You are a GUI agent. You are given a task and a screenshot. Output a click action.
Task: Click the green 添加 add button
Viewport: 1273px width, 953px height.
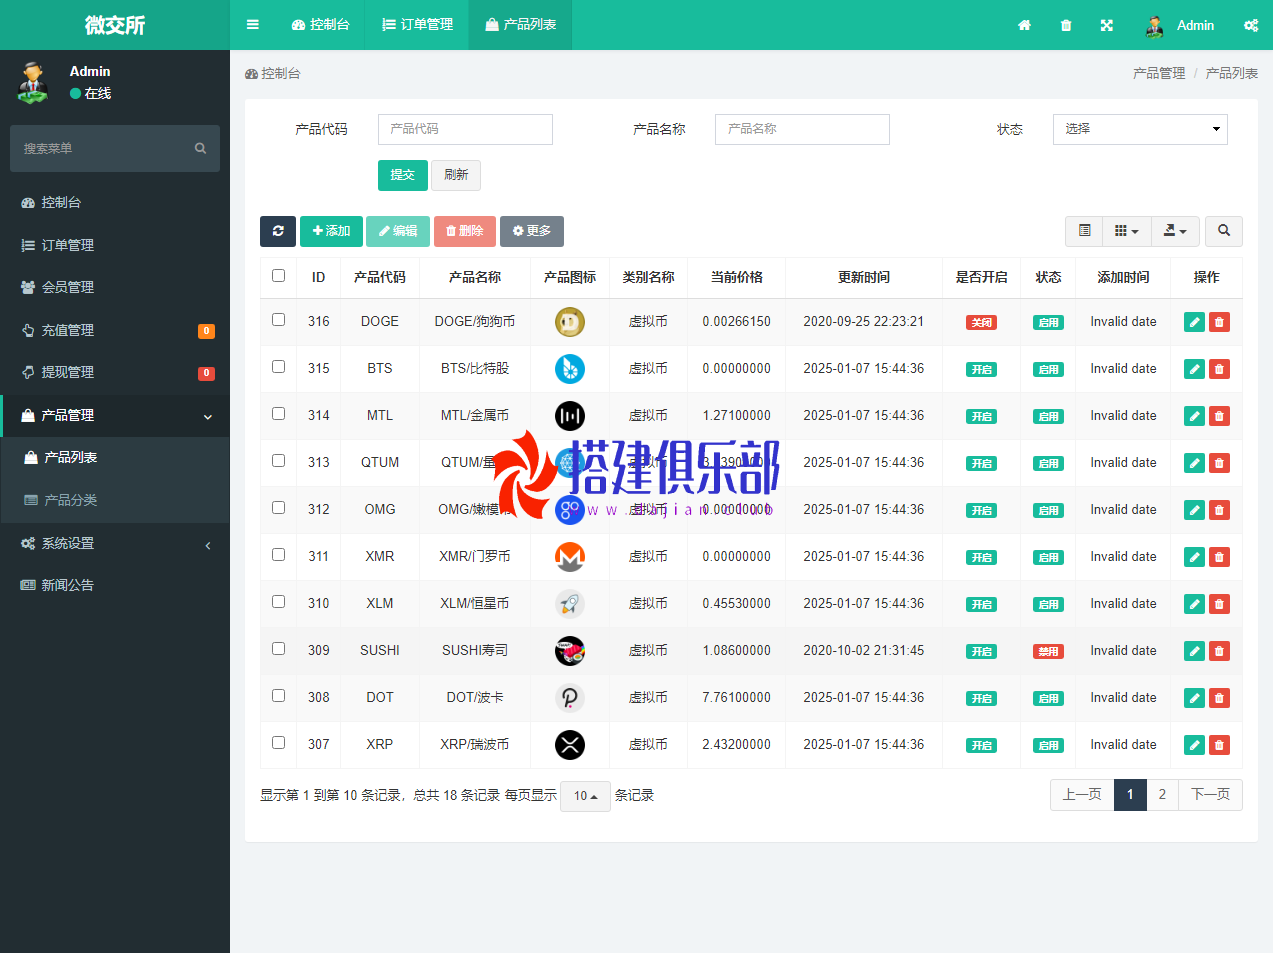331,231
